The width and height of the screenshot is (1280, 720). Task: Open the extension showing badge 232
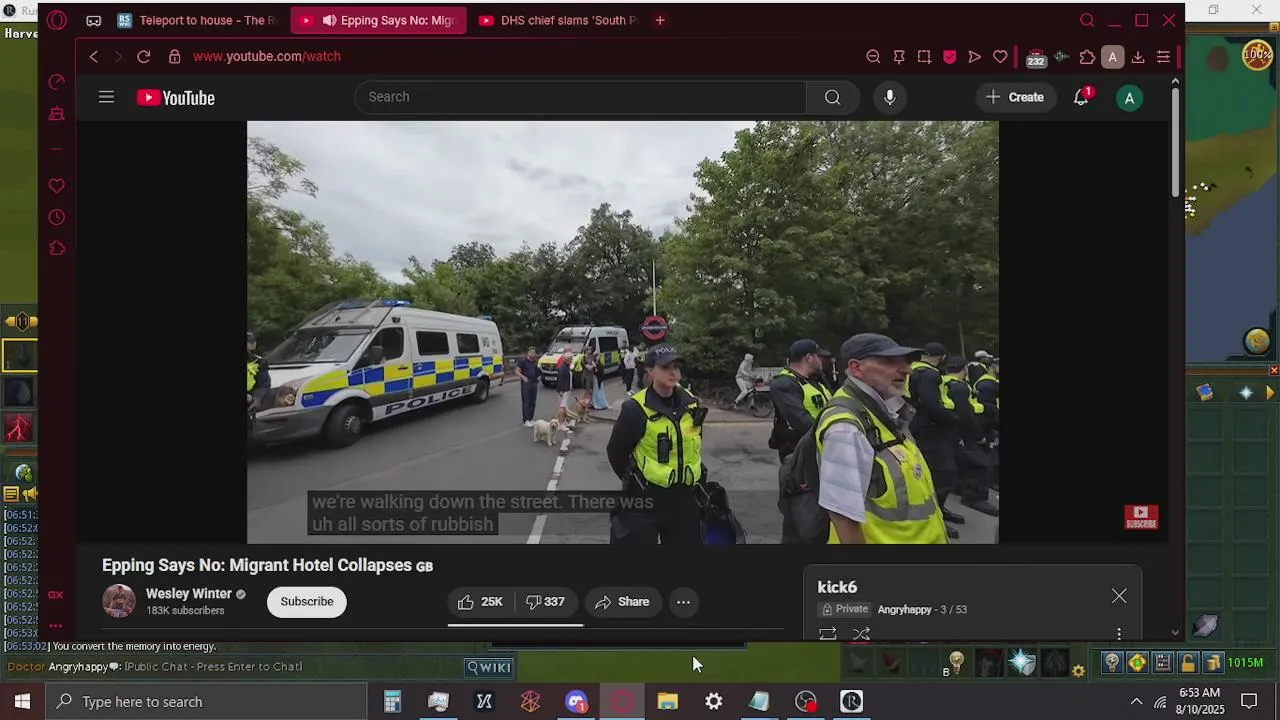tap(1036, 58)
